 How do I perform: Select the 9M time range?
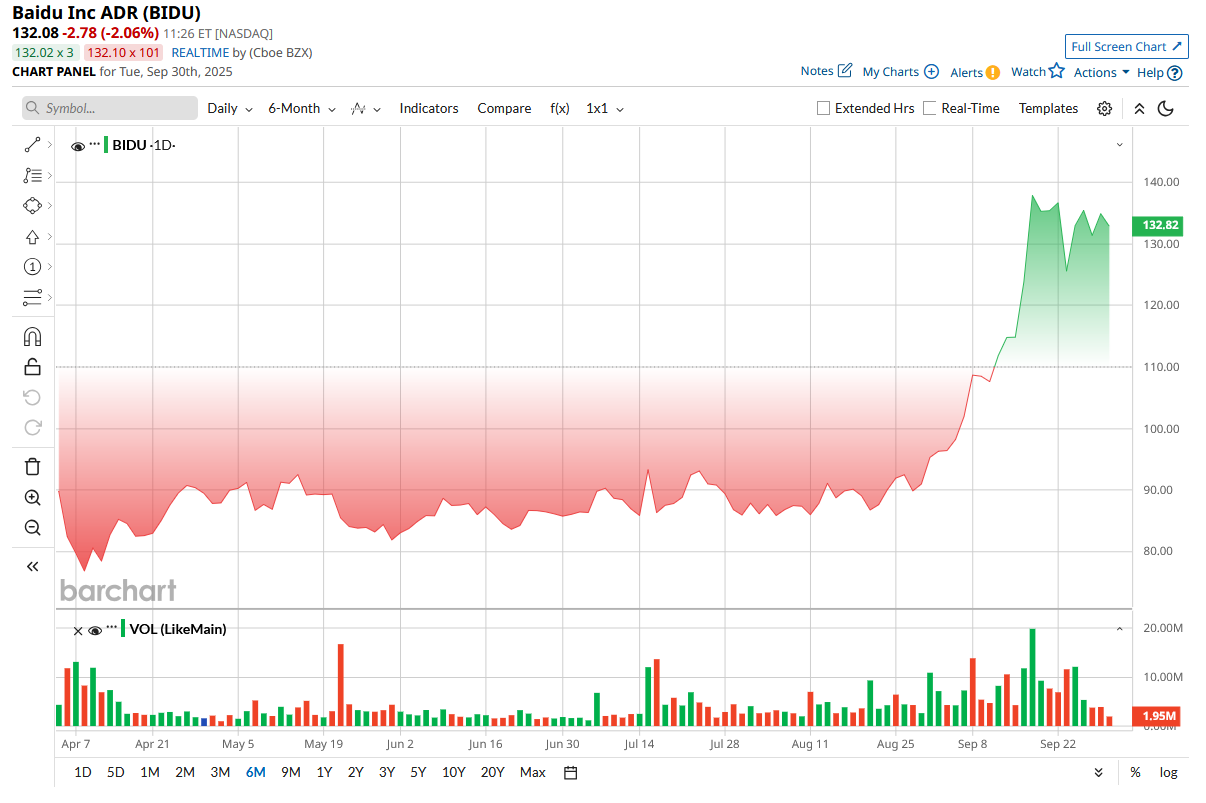pyautogui.click(x=291, y=772)
